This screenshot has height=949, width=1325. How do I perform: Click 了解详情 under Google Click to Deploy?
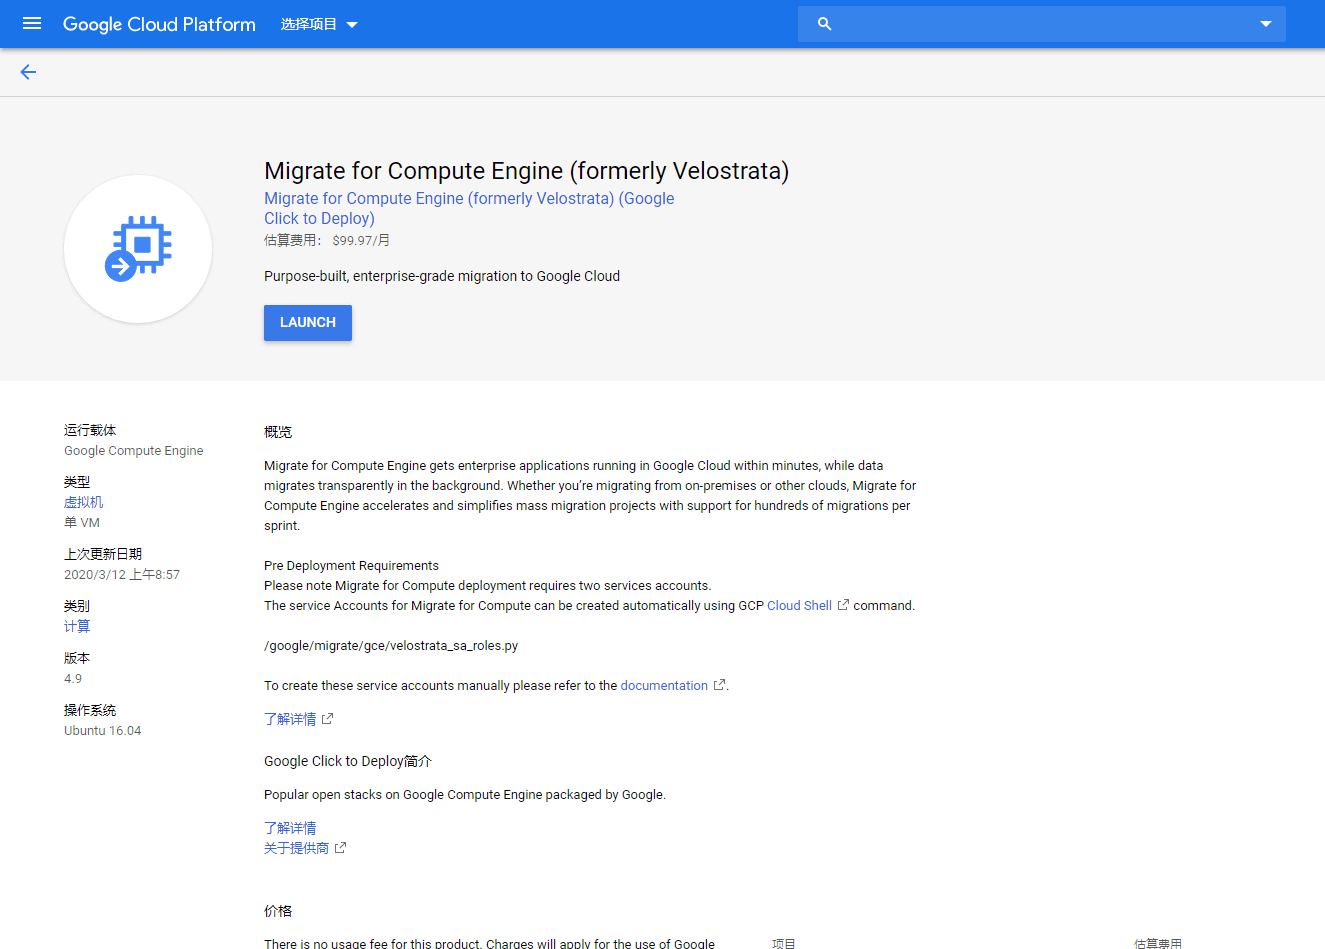click(x=290, y=828)
